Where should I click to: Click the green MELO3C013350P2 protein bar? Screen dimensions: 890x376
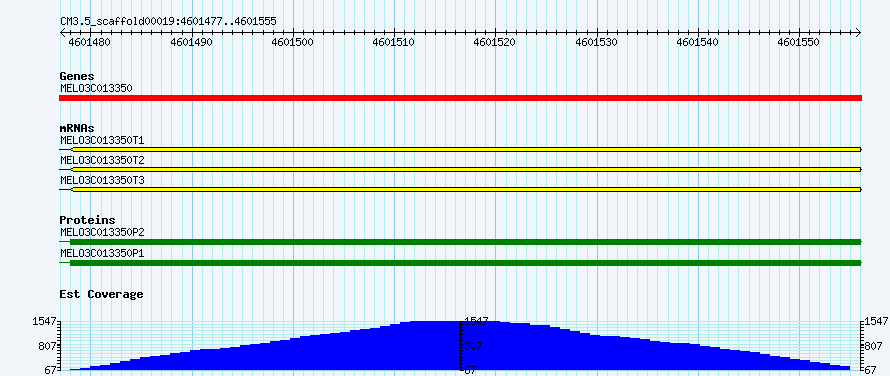465,242
